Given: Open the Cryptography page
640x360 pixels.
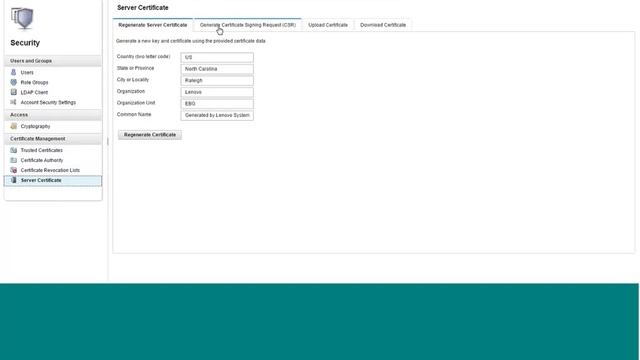Looking at the screenshot, I should coord(35,127).
